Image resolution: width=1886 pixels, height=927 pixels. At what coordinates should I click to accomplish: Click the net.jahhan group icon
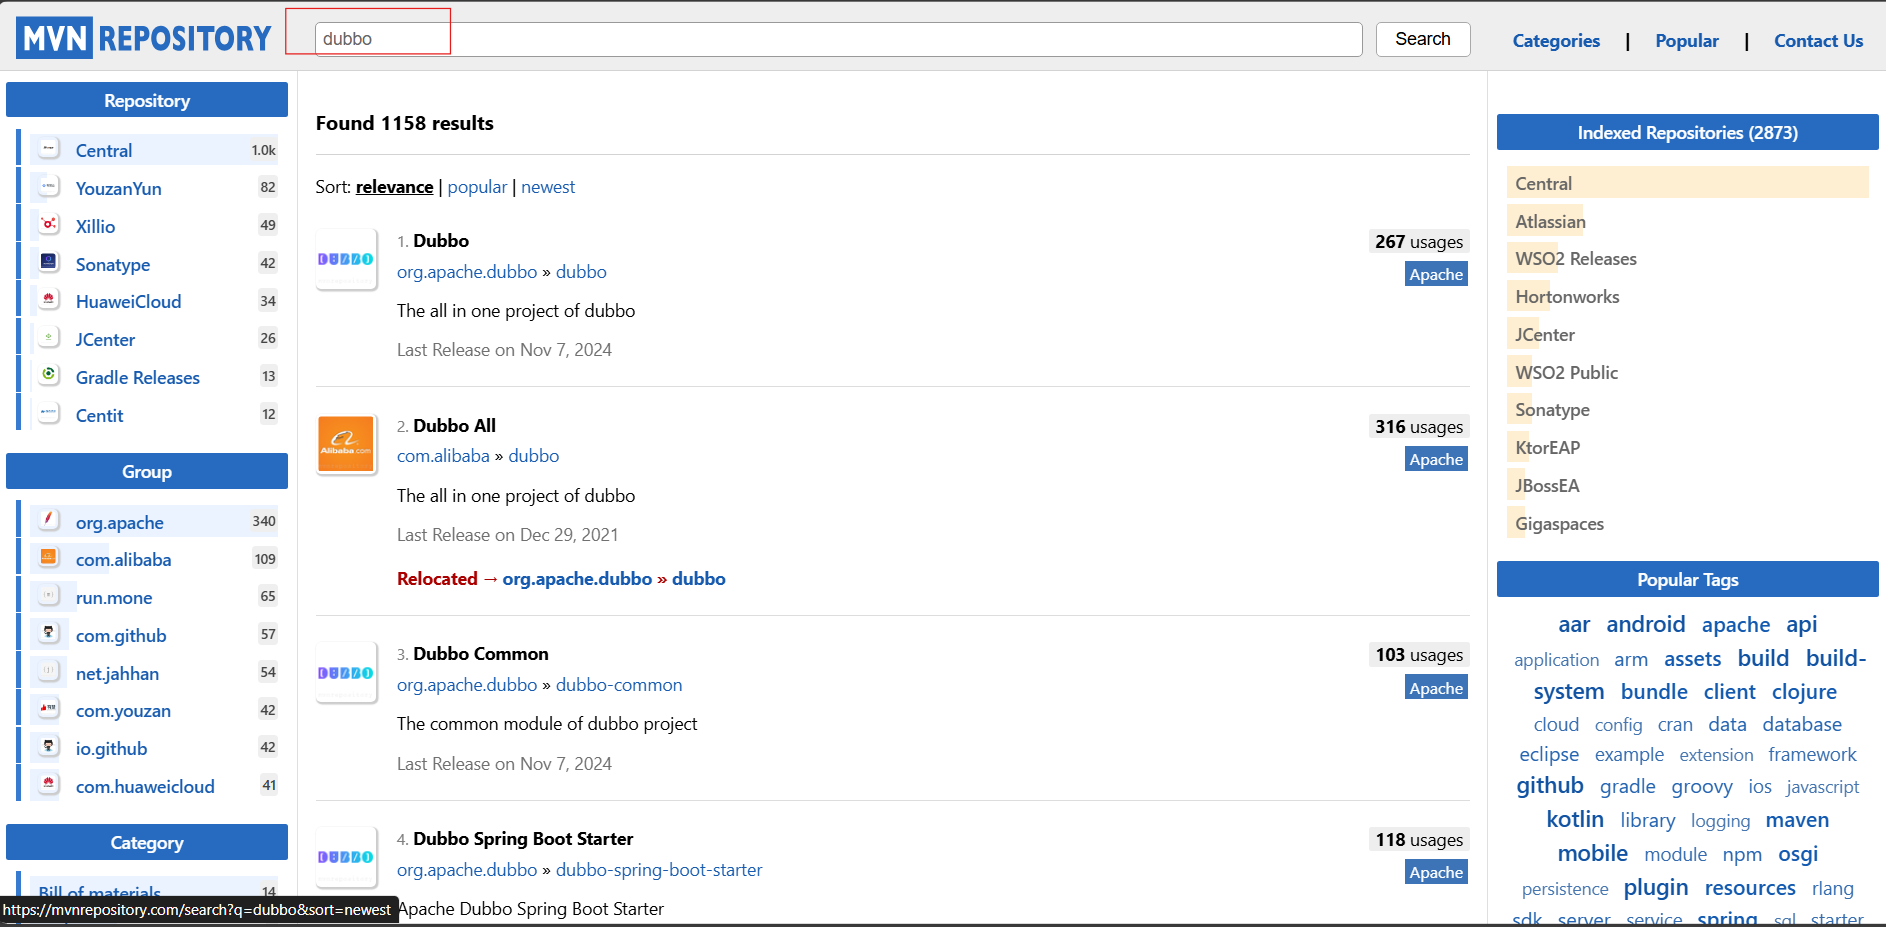(x=49, y=672)
